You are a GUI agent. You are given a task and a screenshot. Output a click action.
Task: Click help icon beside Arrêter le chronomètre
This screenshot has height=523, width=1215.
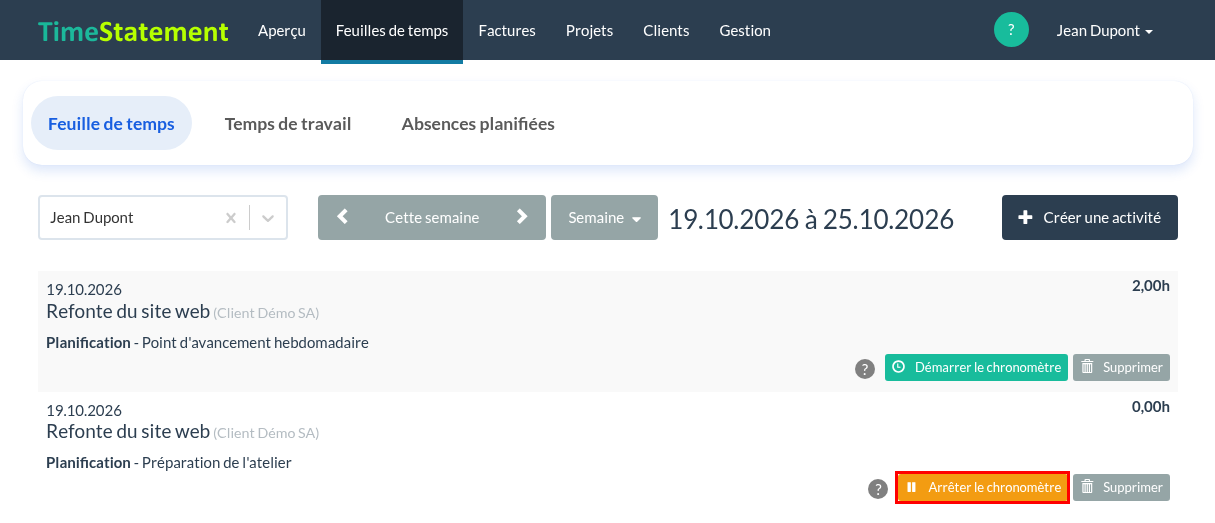[878, 489]
